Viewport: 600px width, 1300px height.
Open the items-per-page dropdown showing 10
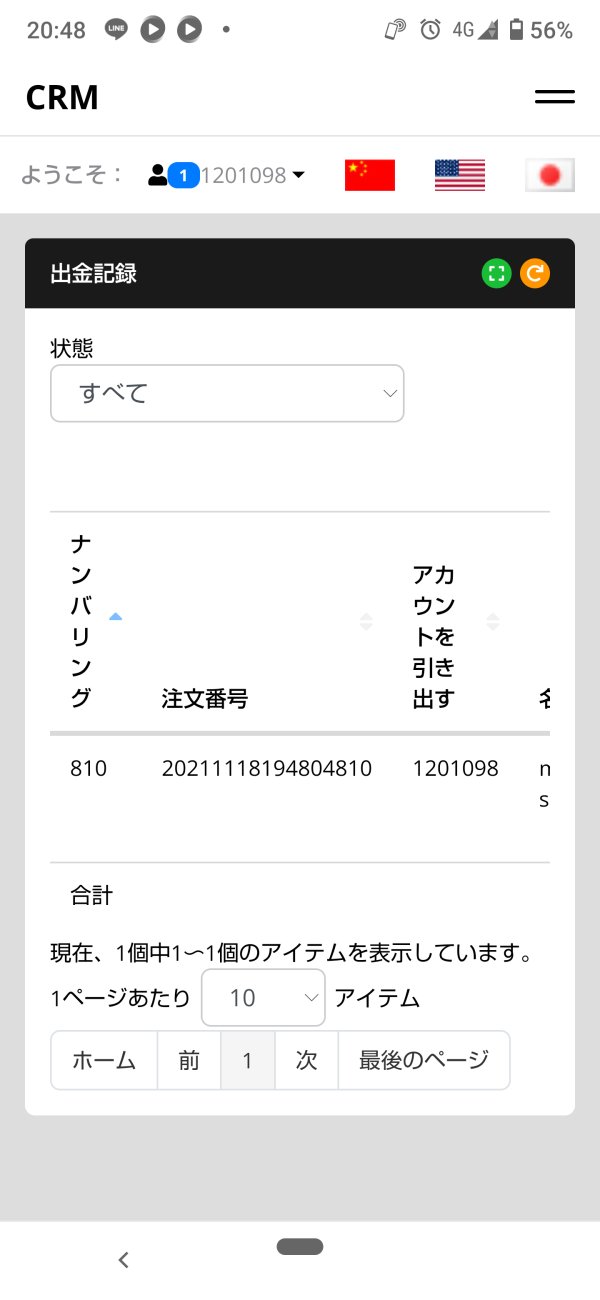pos(263,997)
